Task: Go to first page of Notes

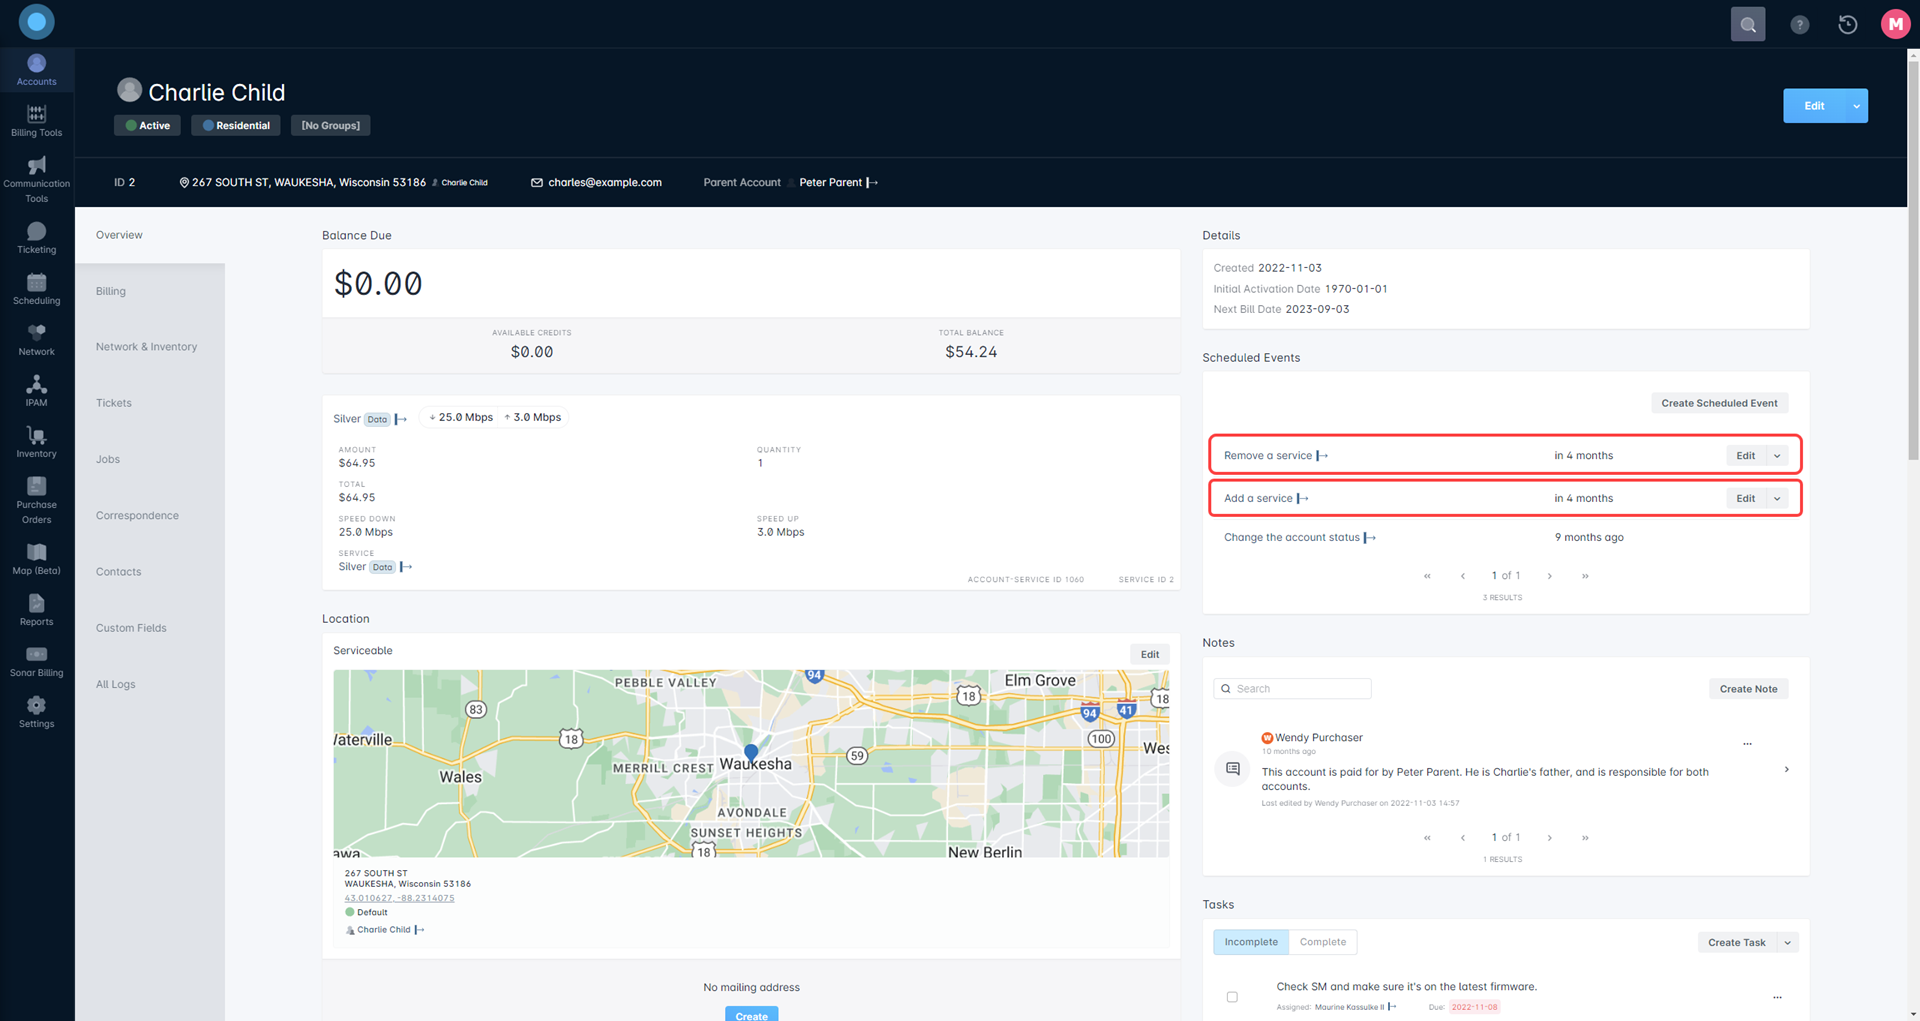Action: pos(1427,838)
